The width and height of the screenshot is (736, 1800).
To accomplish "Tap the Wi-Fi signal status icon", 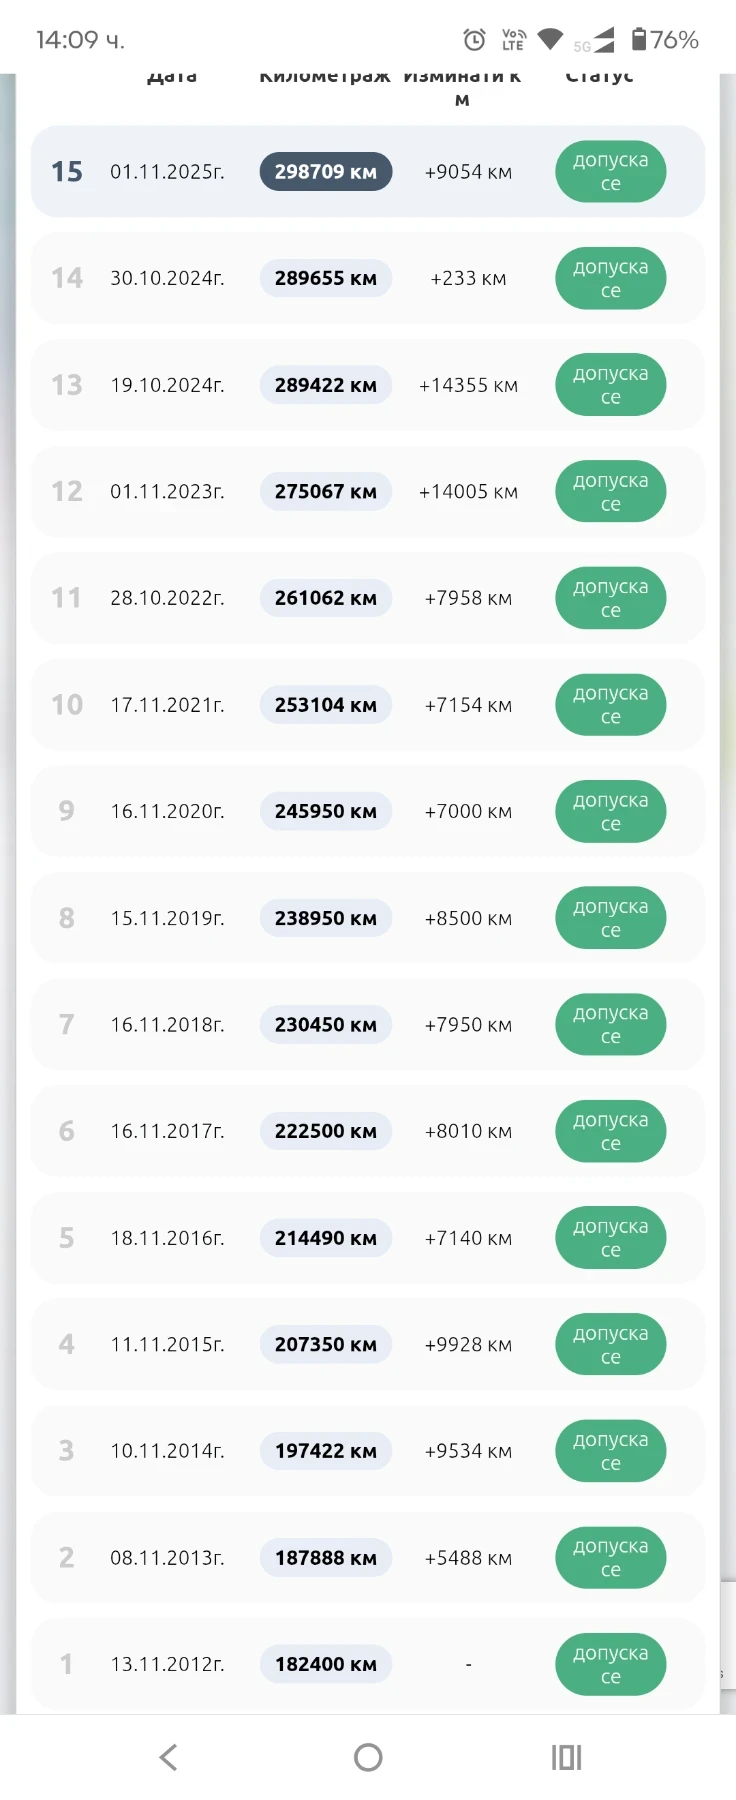I will [550, 39].
